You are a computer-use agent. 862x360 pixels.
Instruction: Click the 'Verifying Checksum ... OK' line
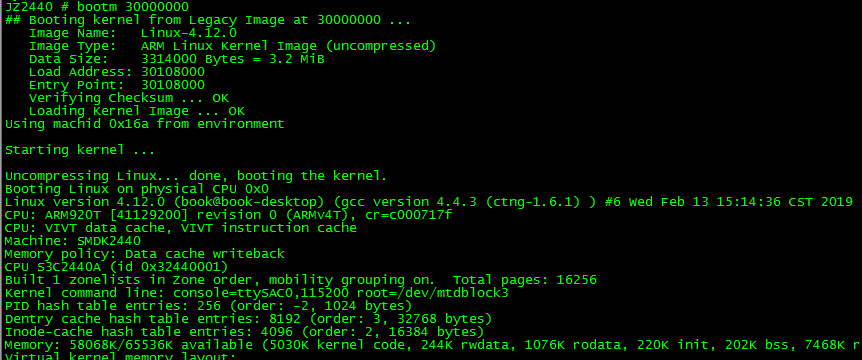(x=129, y=98)
